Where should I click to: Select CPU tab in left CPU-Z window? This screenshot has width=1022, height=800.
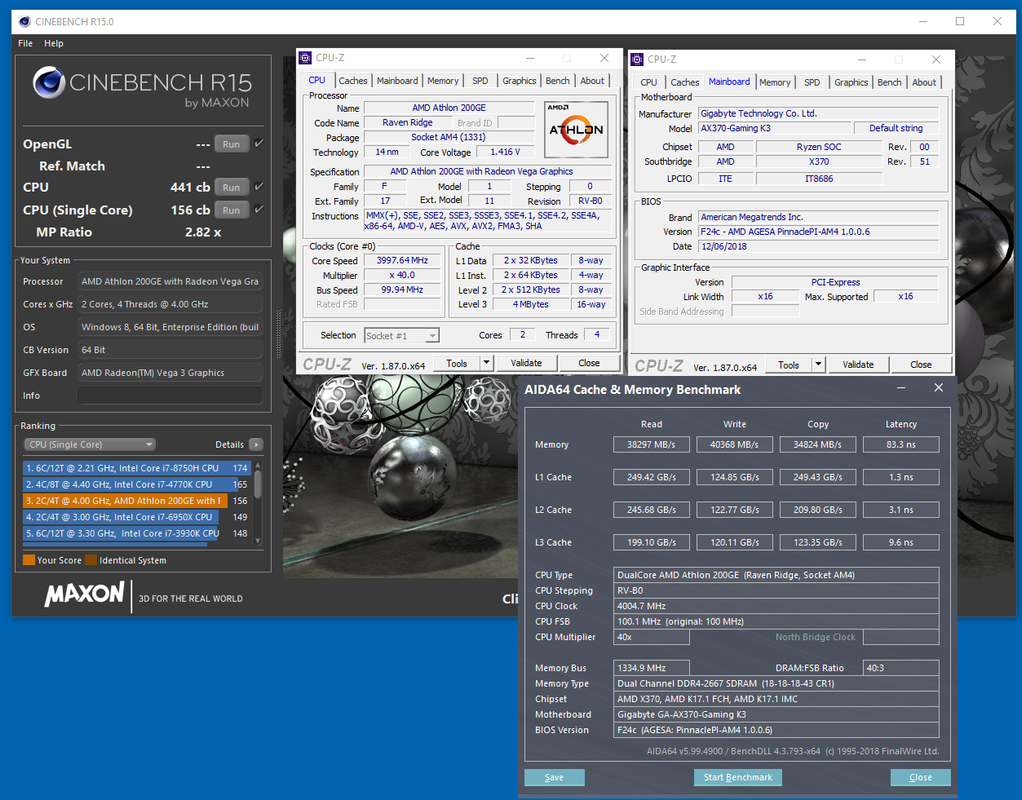(317, 80)
